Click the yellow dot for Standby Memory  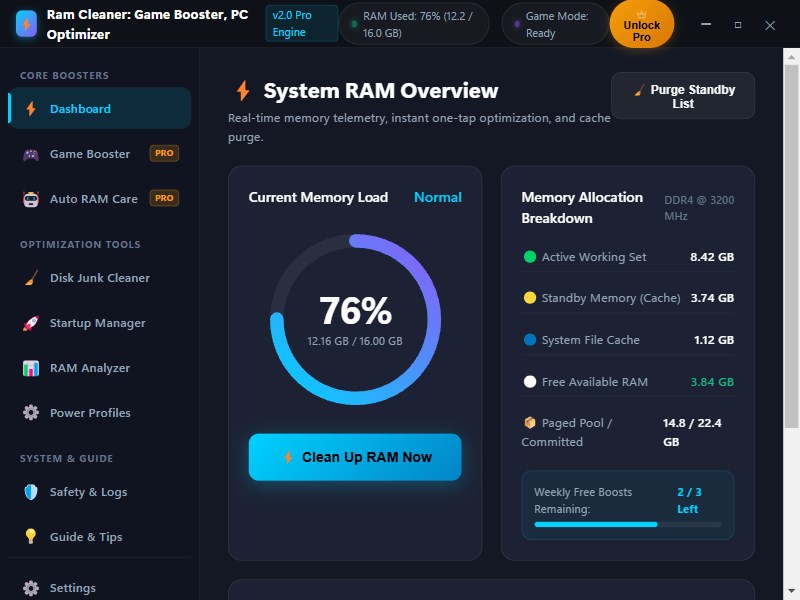530,297
